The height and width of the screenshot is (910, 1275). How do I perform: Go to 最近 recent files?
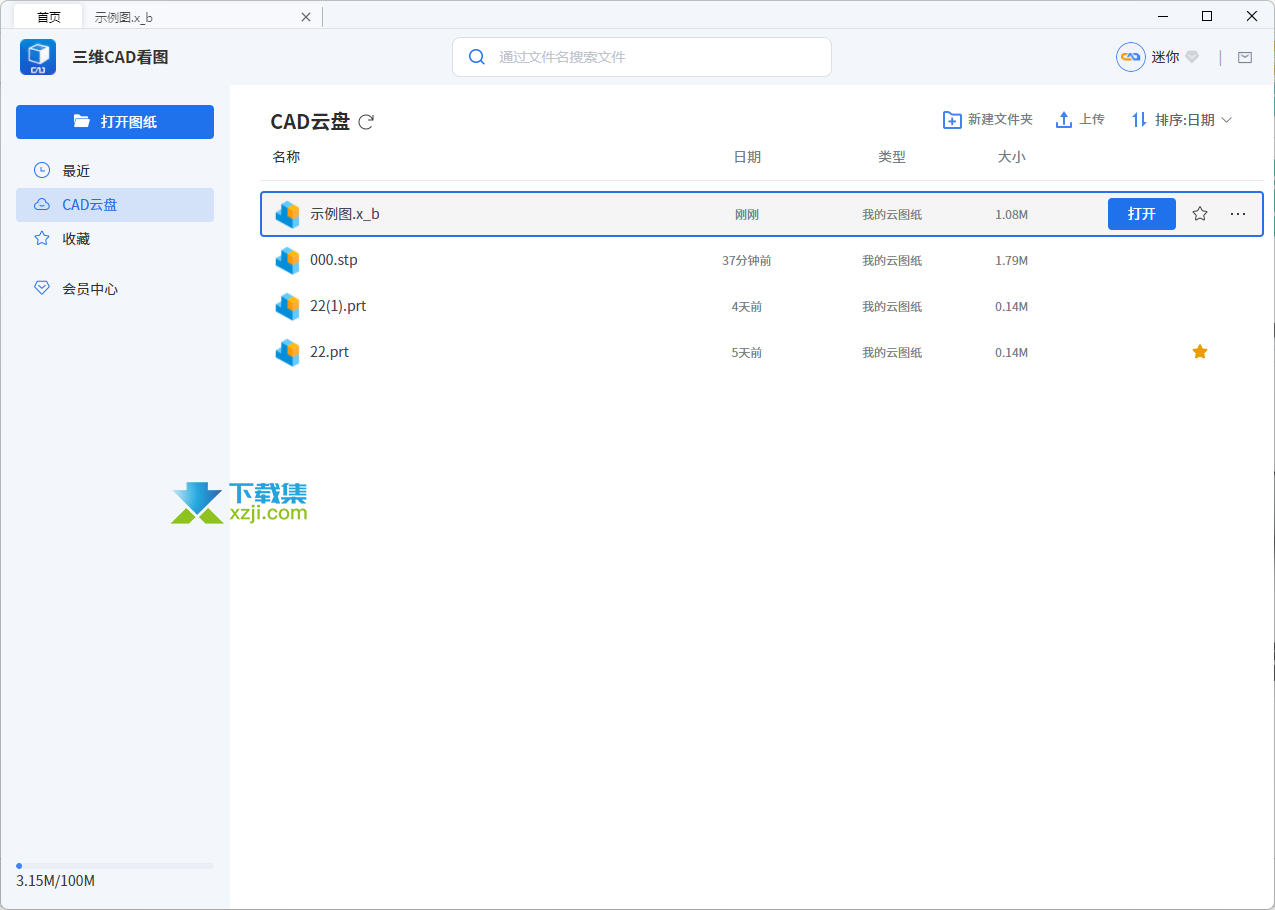pyautogui.click(x=115, y=171)
